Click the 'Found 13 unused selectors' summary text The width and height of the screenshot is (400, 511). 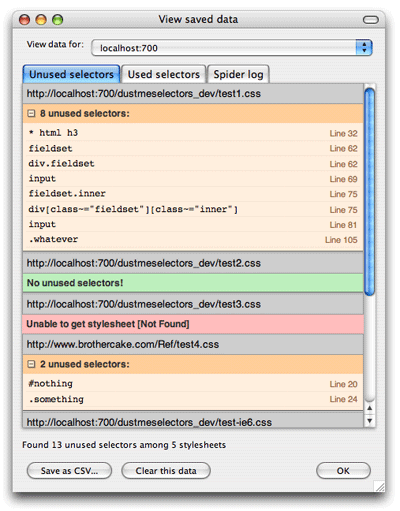(124, 445)
